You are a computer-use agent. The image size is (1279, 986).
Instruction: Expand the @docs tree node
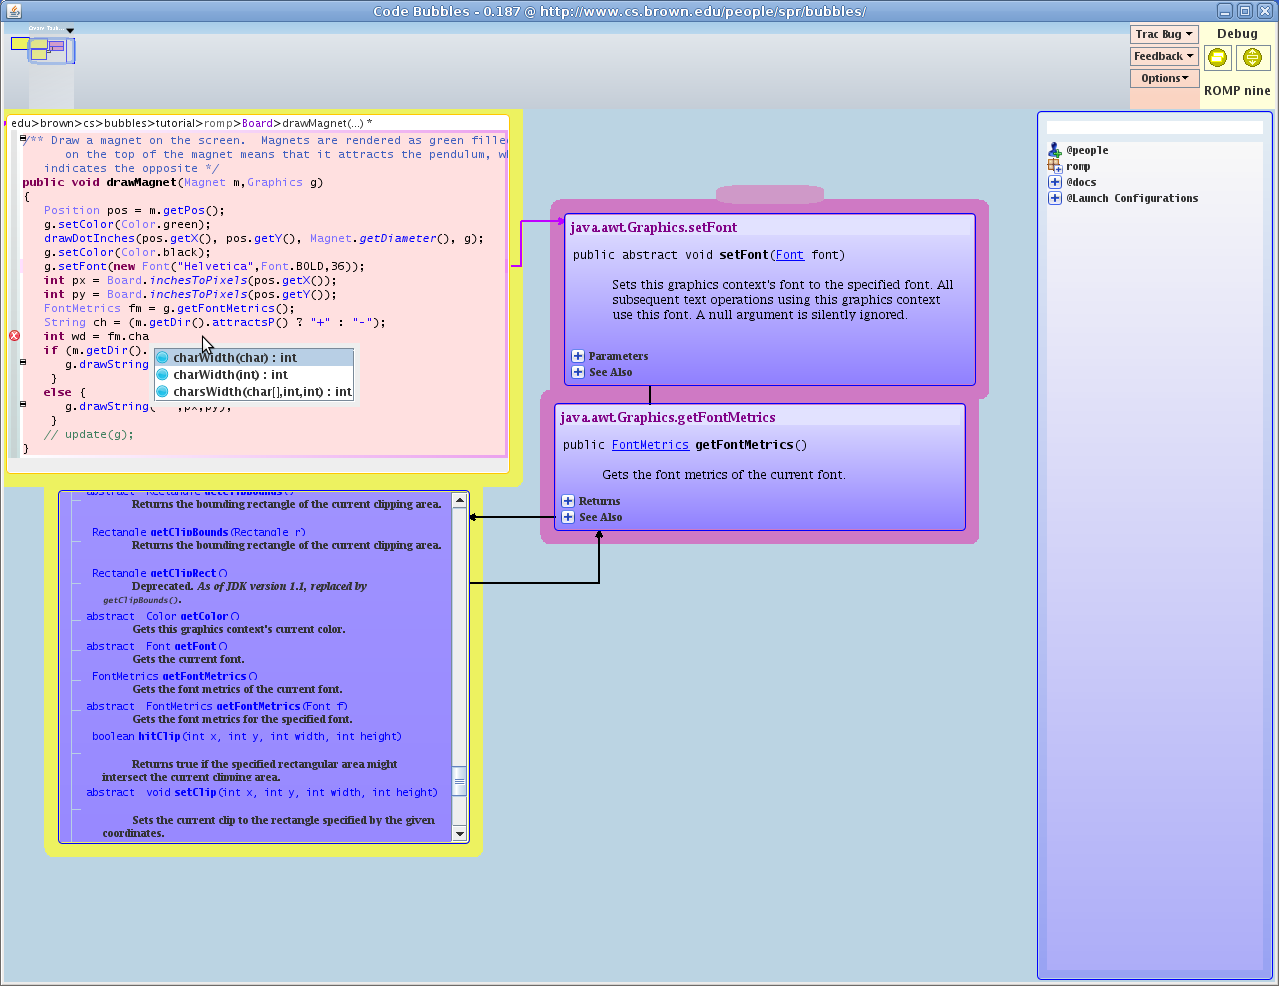[1054, 182]
